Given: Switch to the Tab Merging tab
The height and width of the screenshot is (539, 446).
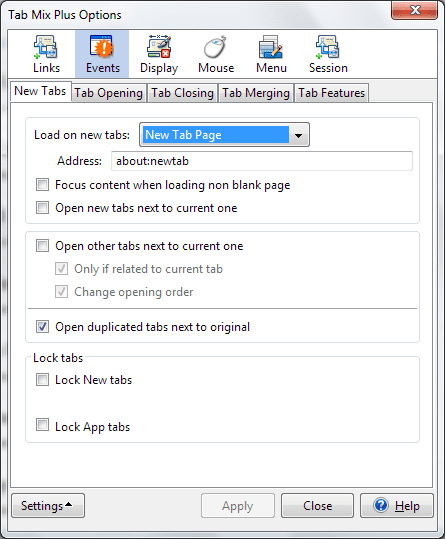Looking at the screenshot, I should 255,93.
